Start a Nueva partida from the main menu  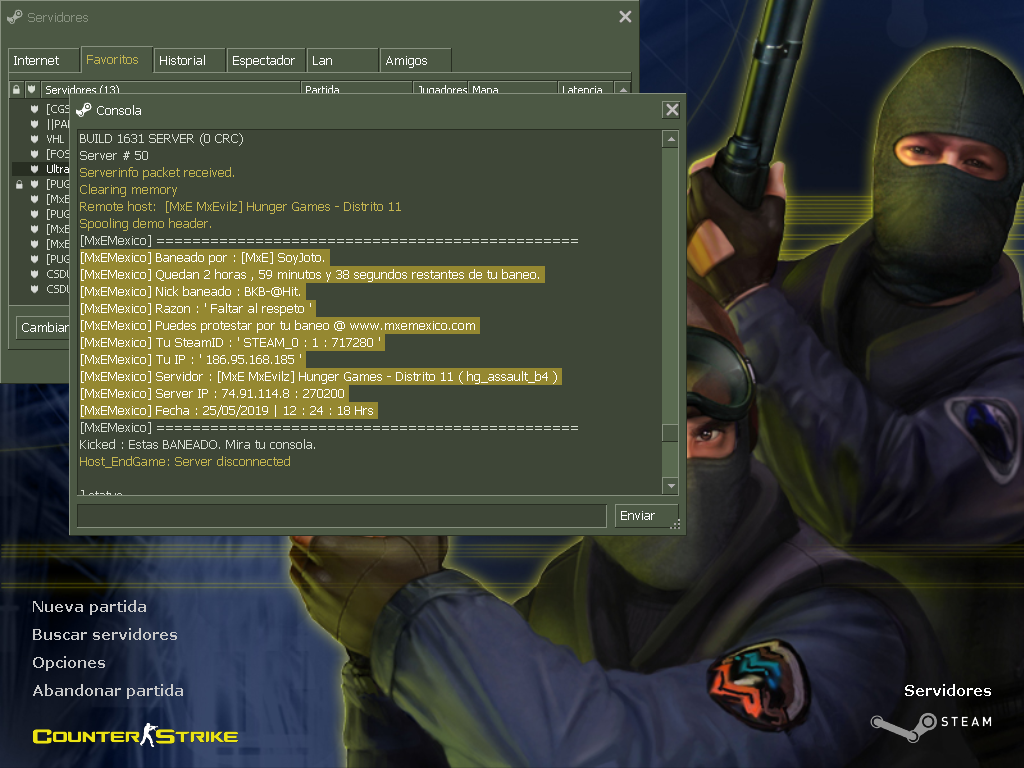pyautogui.click(x=89, y=607)
